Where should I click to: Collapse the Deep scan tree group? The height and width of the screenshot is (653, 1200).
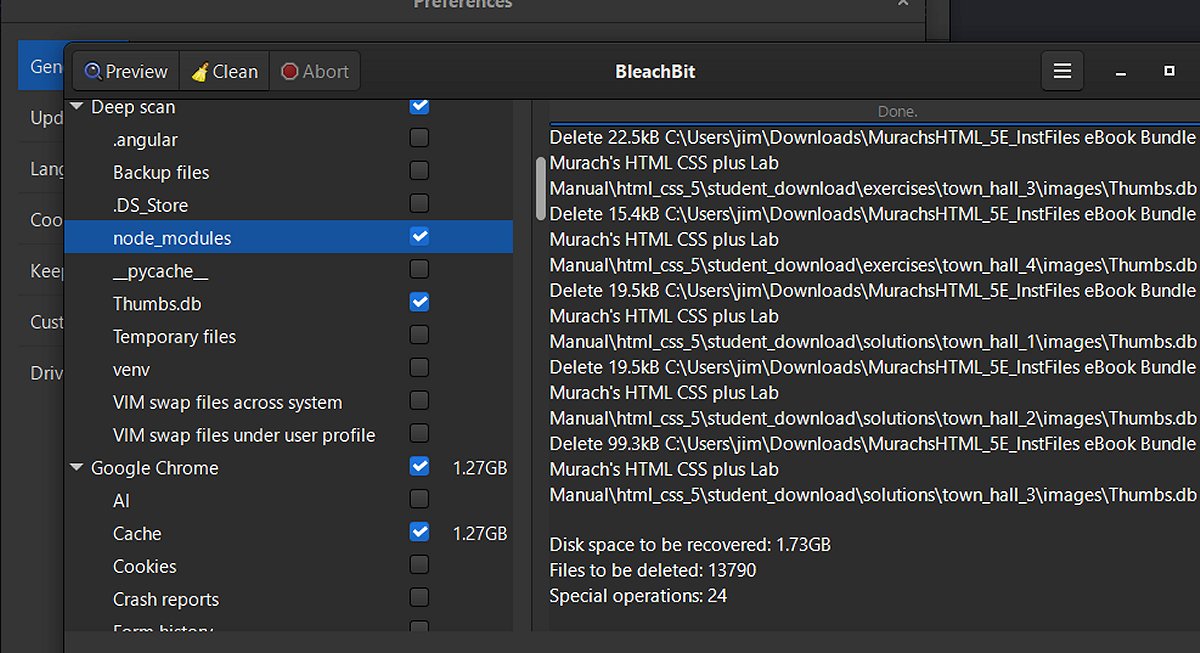(x=77, y=107)
